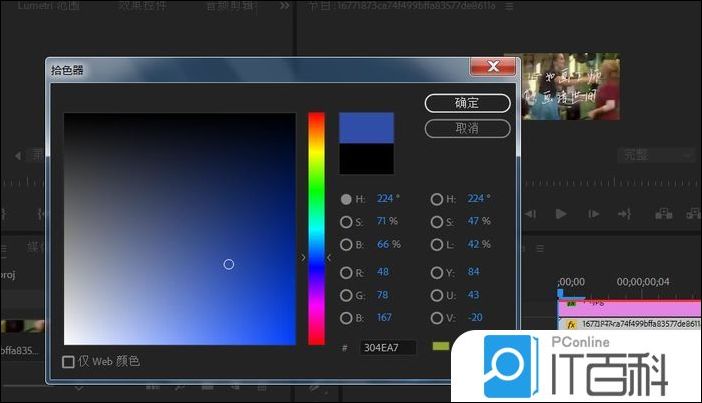Click the blue timeline playhead

click(560, 293)
